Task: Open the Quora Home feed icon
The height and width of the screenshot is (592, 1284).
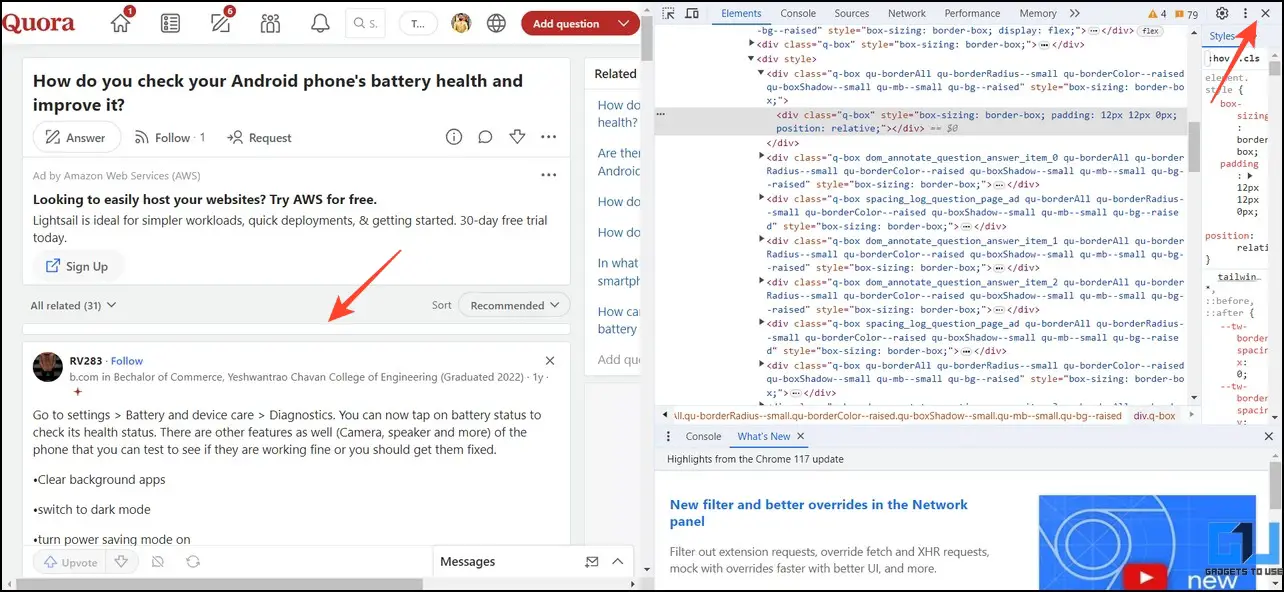Action: [x=121, y=23]
